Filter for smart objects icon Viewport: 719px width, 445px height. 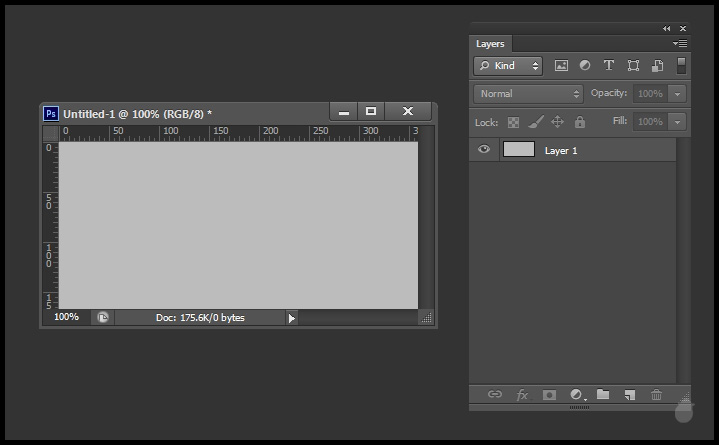pyautogui.click(x=657, y=66)
